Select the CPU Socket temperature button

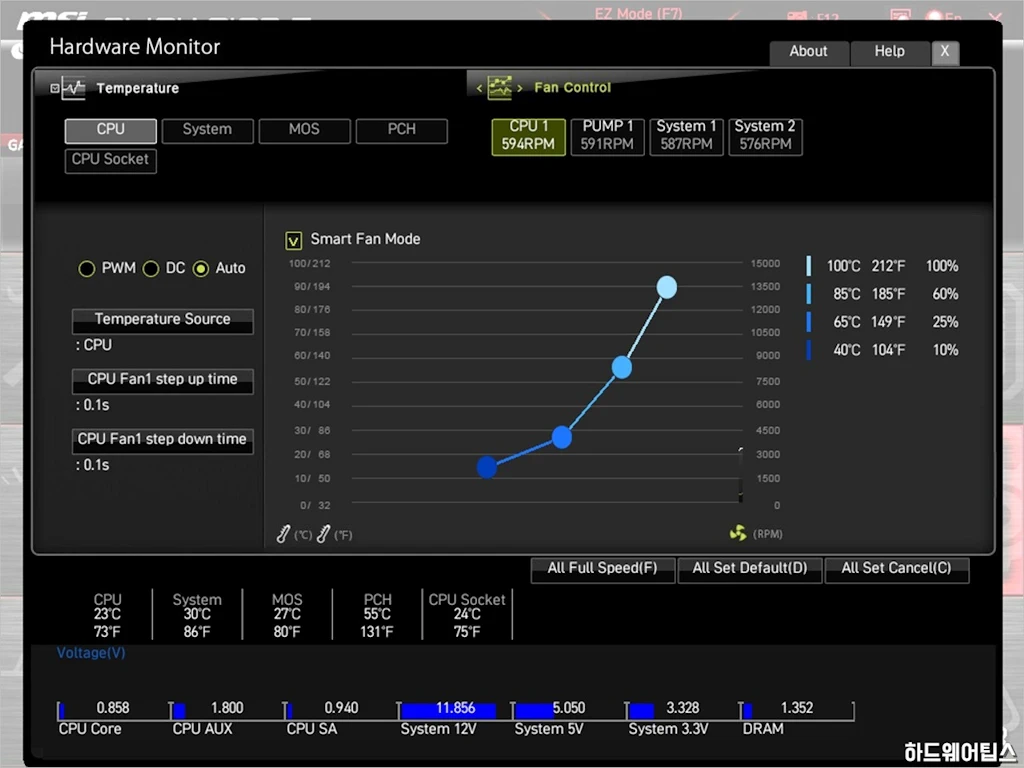110,161
